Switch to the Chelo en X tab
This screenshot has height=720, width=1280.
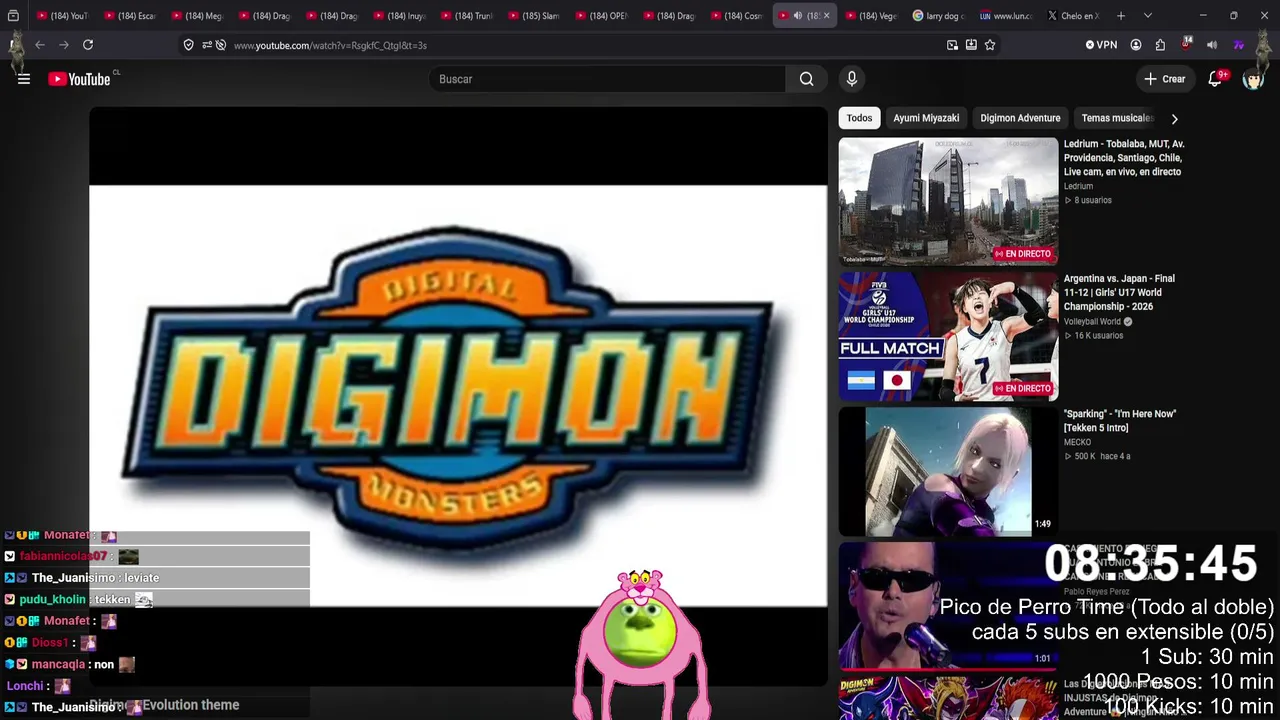(x=1072, y=16)
